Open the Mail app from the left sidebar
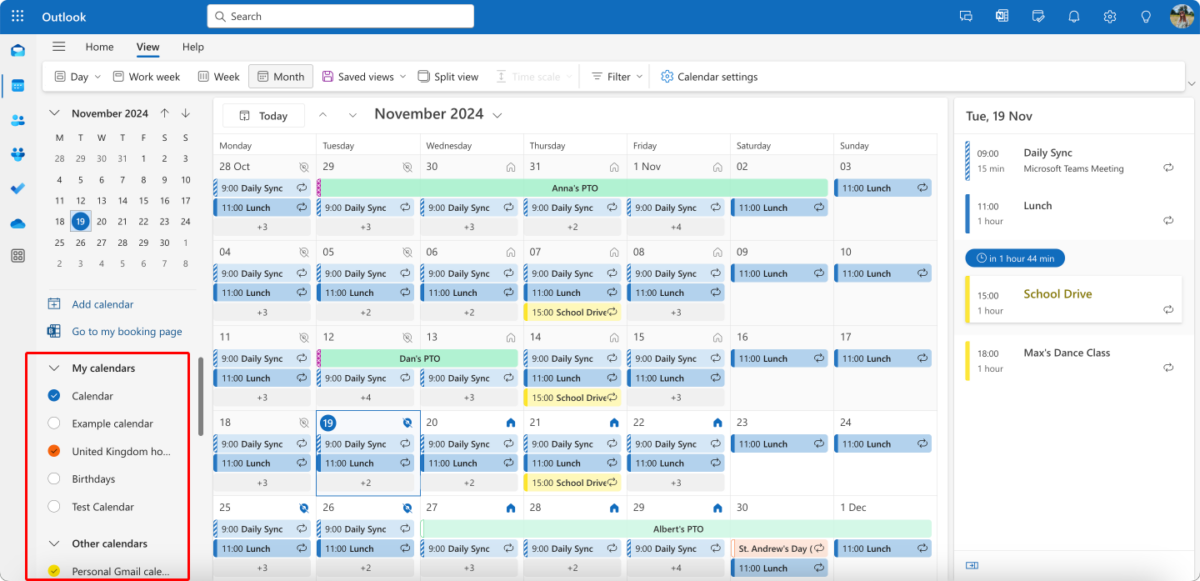Image resolution: width=1200 pixels, height=581 pixels. pos(19,50)
